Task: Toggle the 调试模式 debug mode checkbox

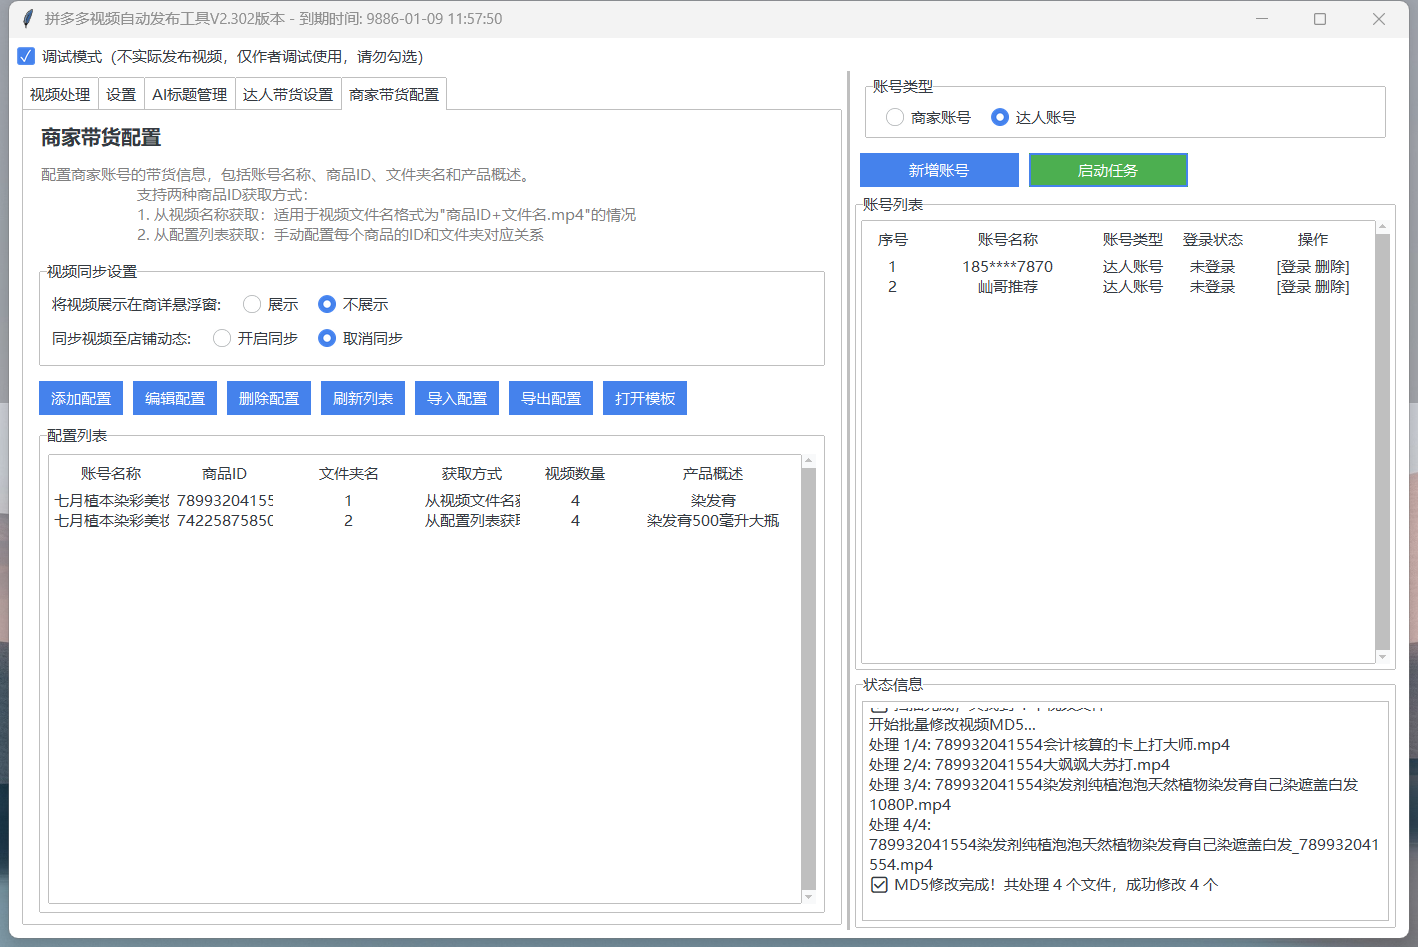Action: (26, 56)
